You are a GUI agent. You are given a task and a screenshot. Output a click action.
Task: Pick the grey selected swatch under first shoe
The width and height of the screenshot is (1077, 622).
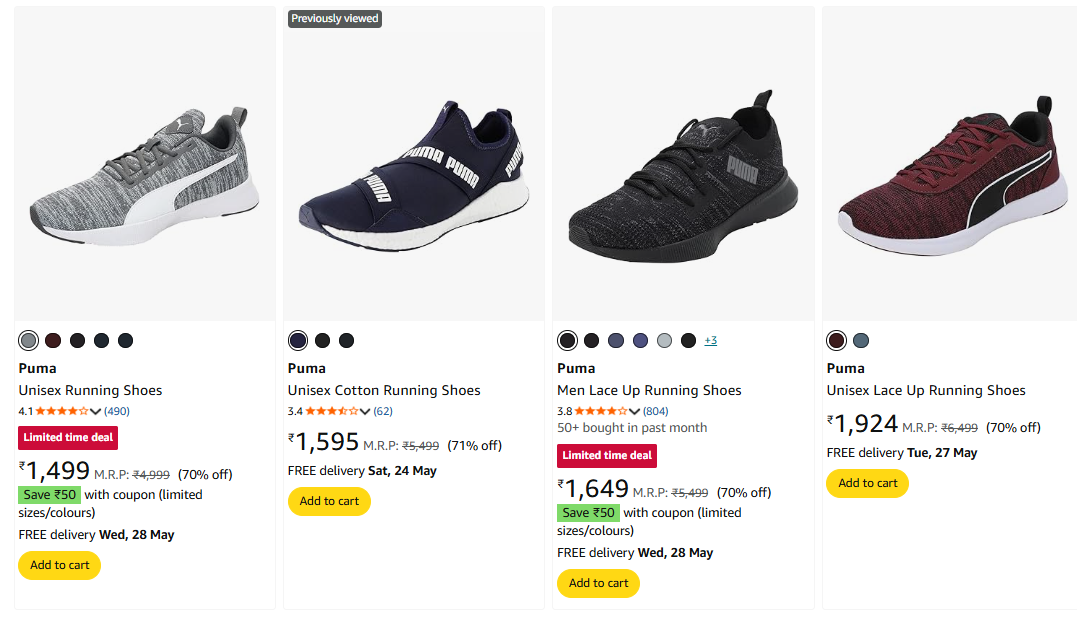coord(29,341)
